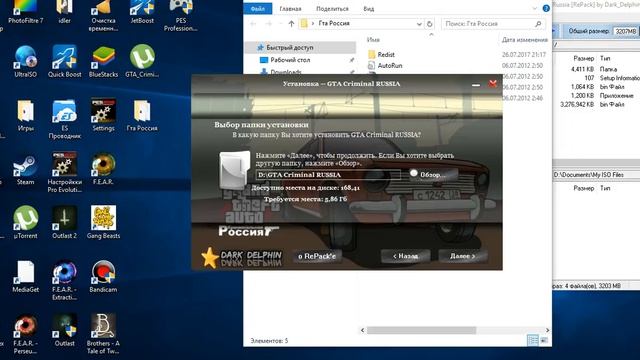Image resolution: width=640 pixels, height=360 pixels.
Task: Switch Explorer to large icons view
Action: [x=544, y=340]
